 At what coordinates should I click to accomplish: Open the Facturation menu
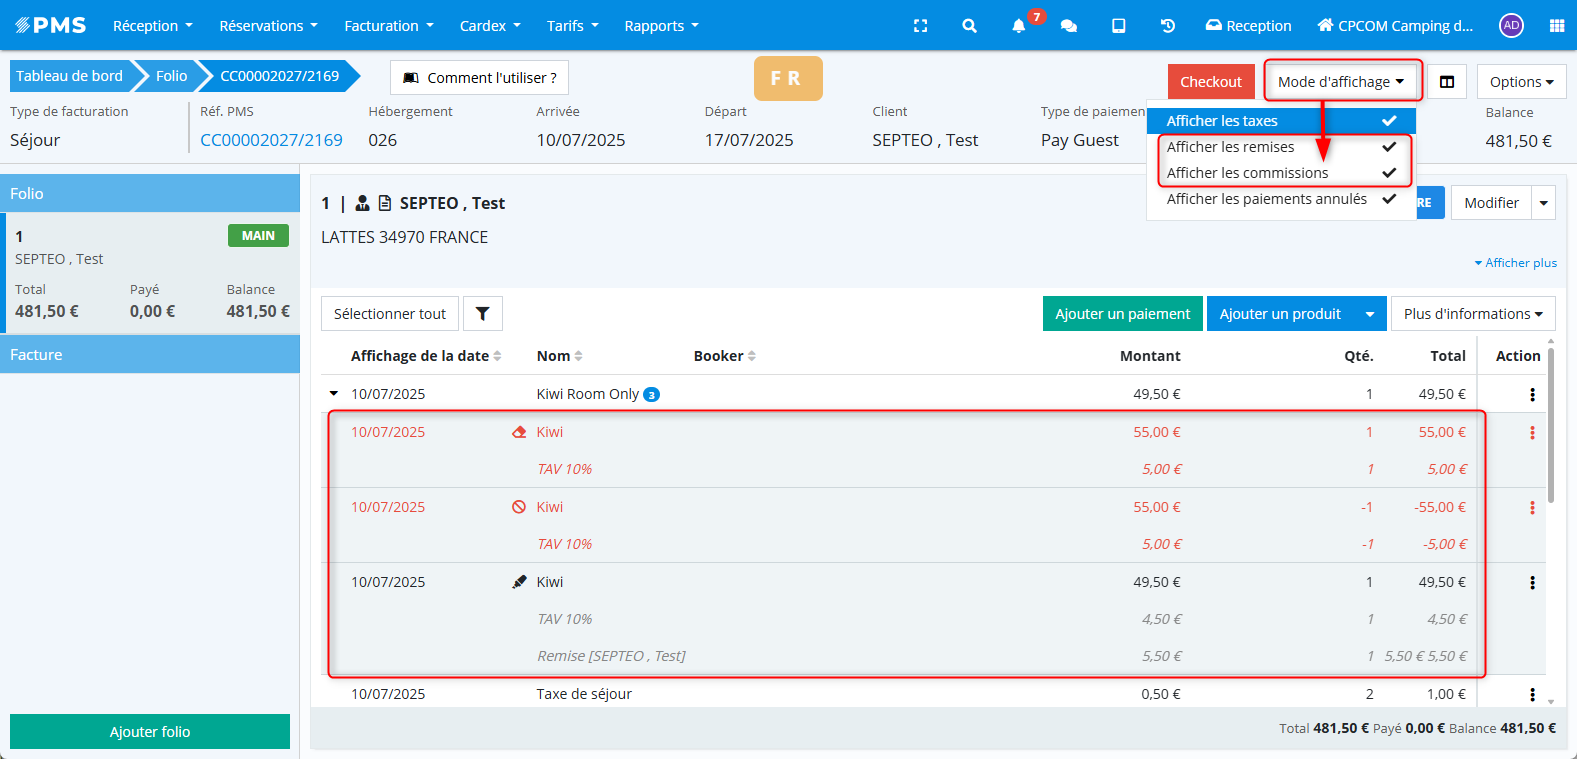tap(388, 26)
